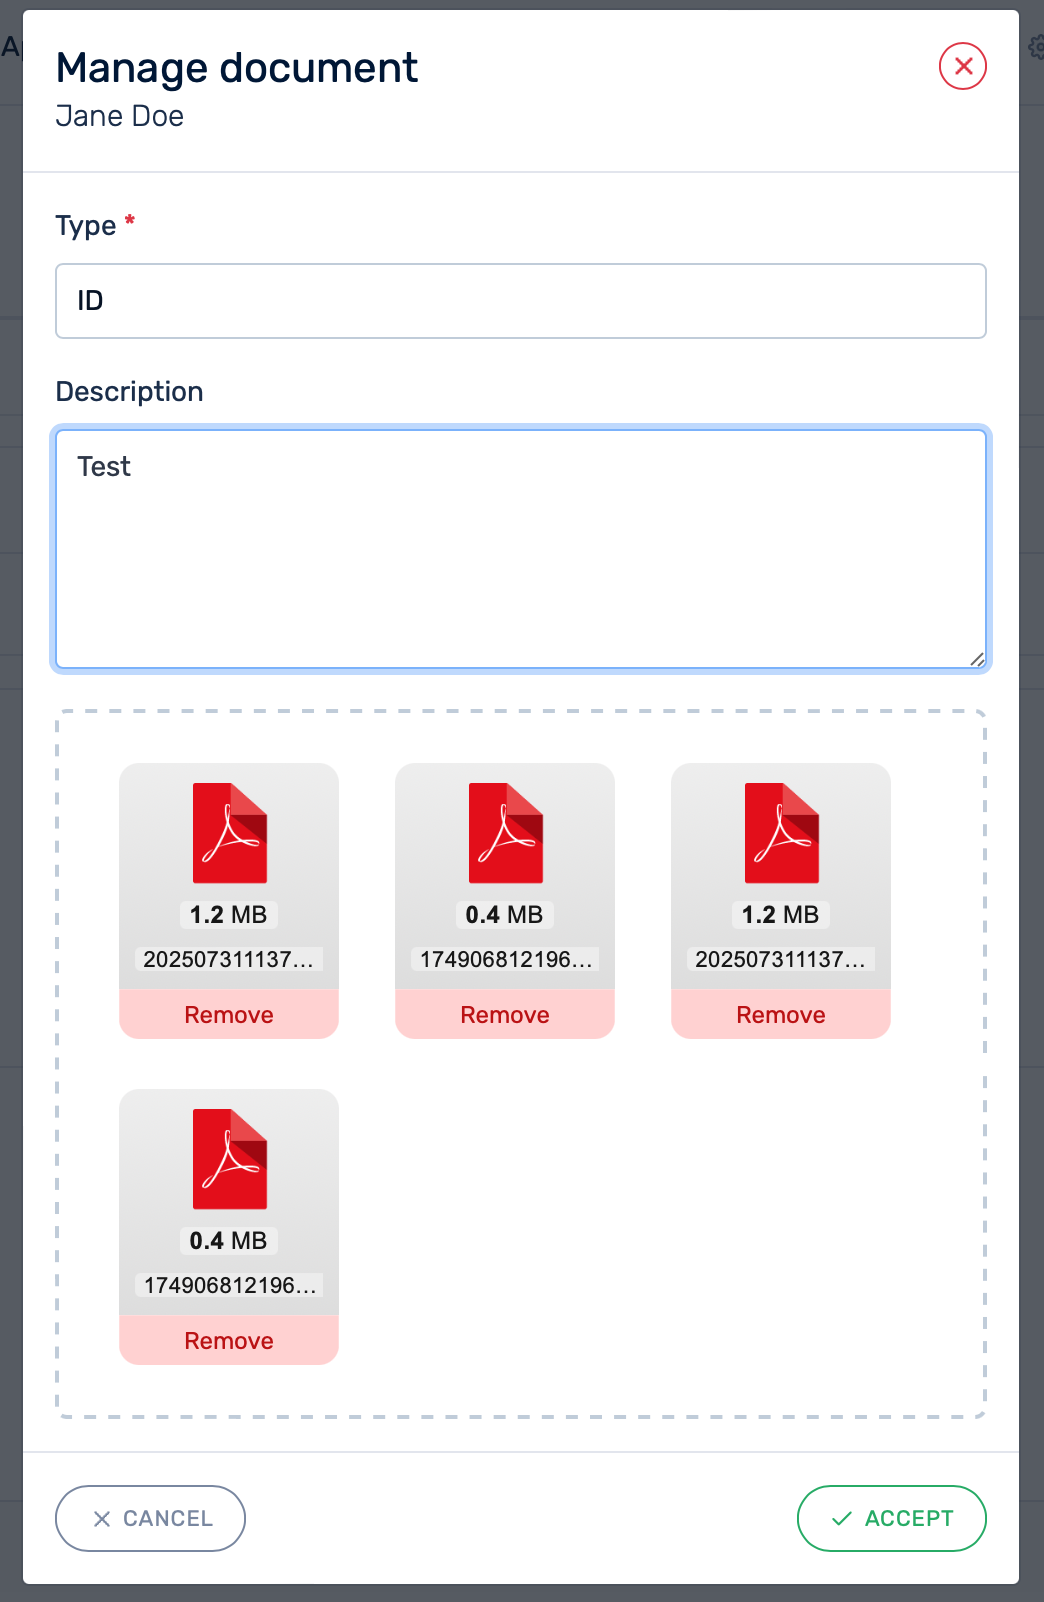Remove the first 1.2 MB PDF file
Screen dimensions: 1044x1602
coord(229,1015)
